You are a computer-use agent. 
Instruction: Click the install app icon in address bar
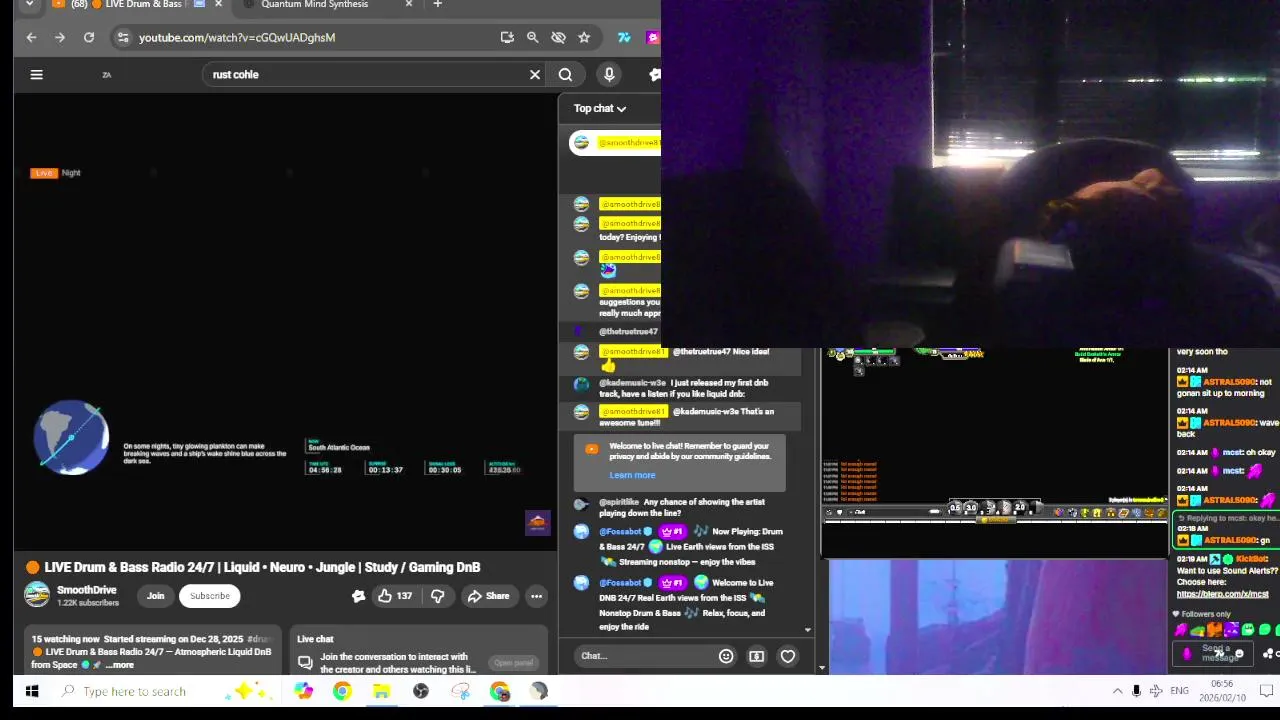(x=507, y=37)
